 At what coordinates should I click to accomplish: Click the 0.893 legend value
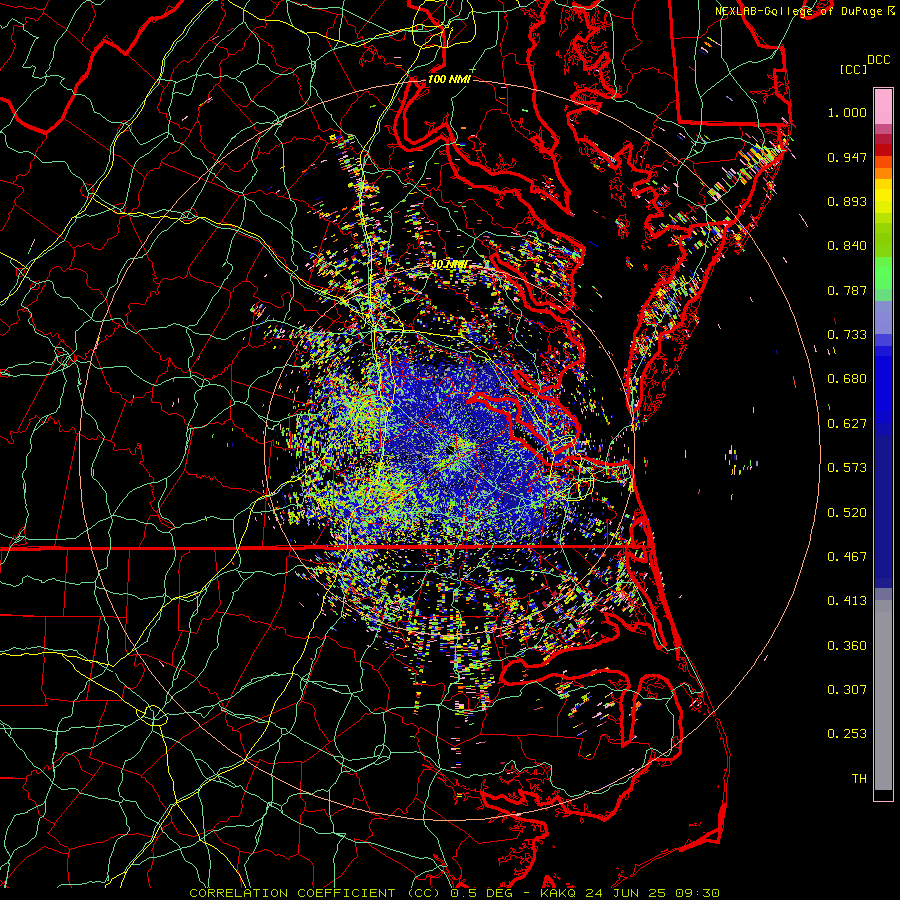[x=847, y=201]
